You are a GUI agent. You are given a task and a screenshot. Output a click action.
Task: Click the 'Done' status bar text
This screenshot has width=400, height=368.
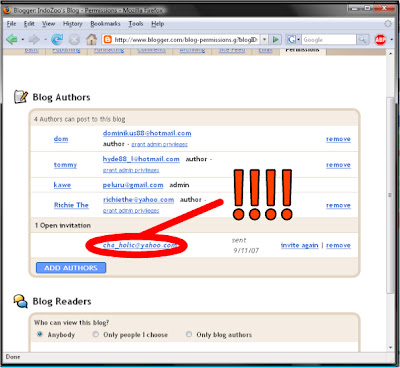(13, 357)
